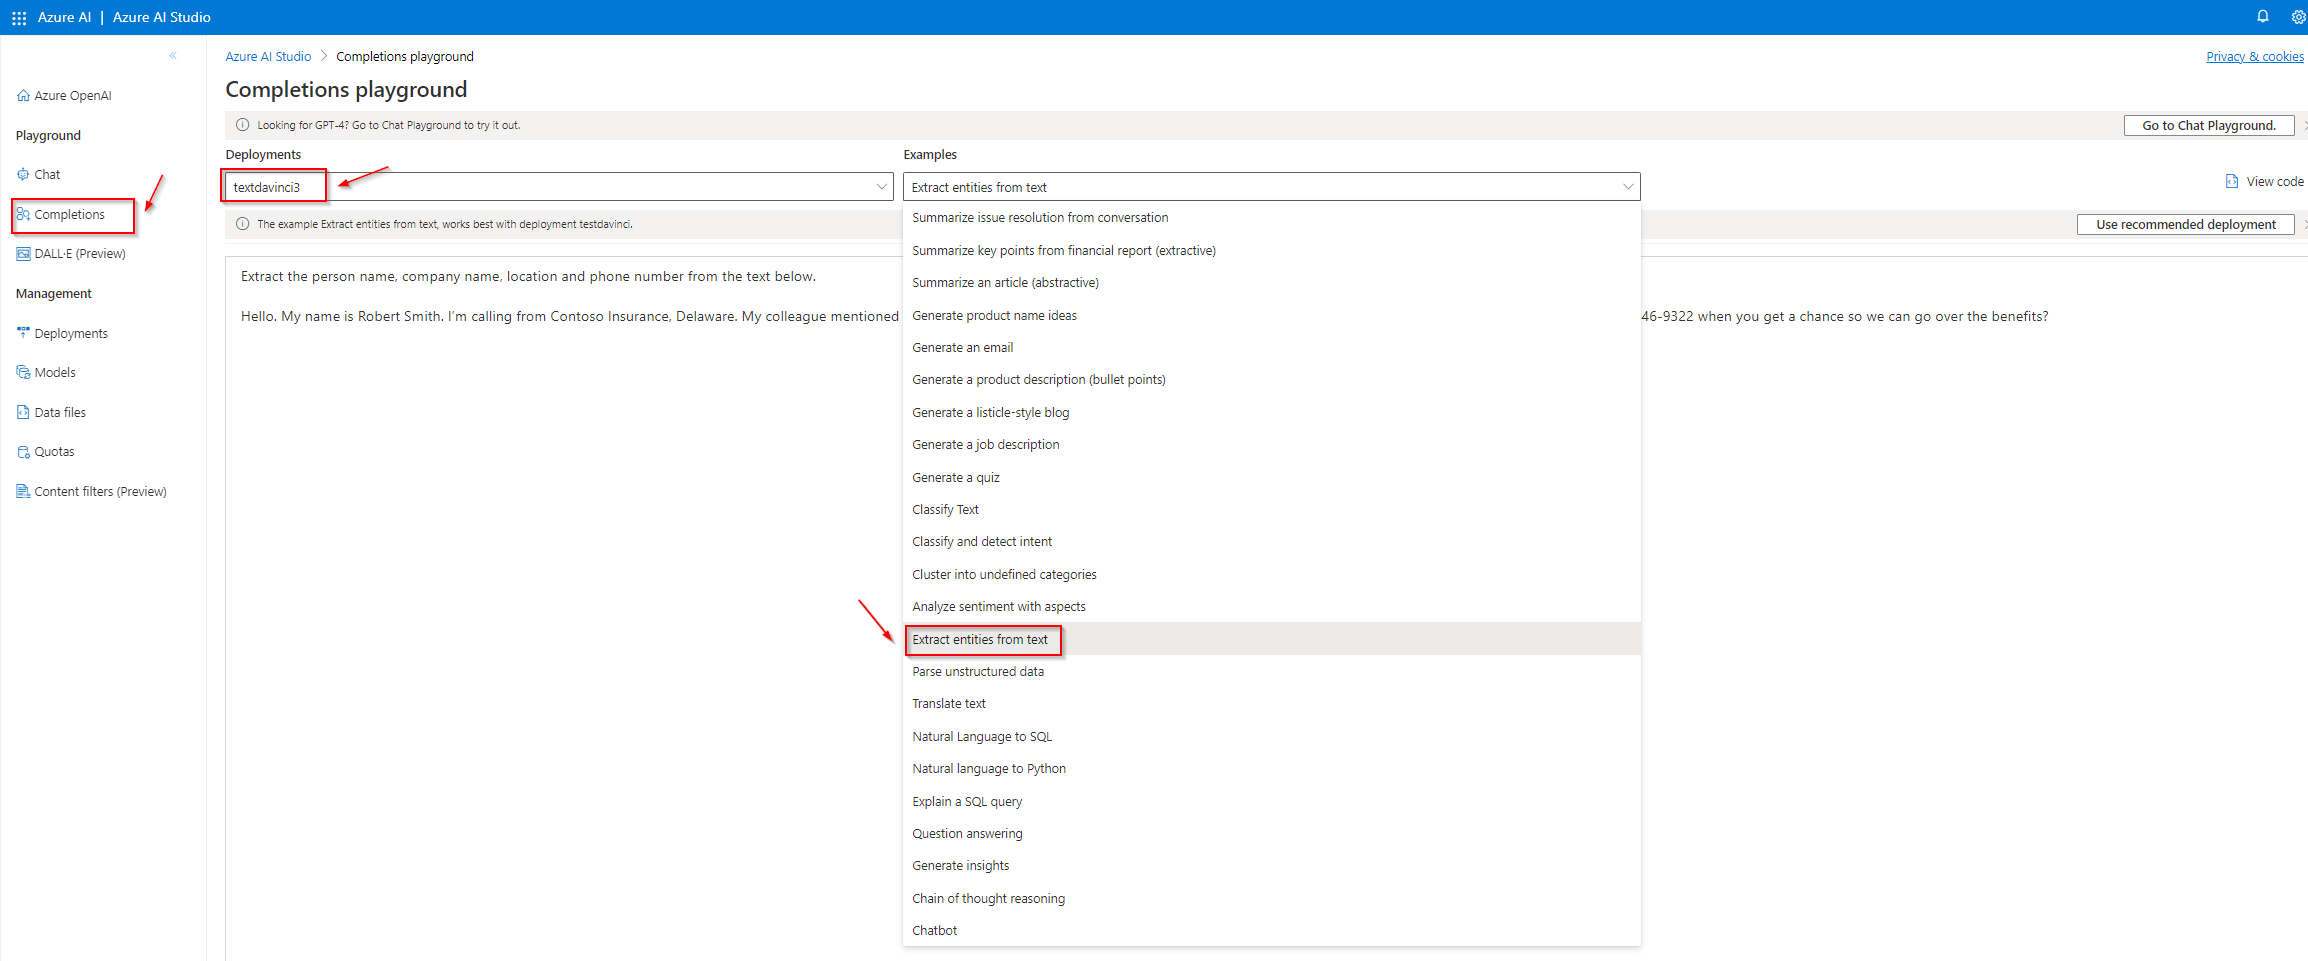Collapse the sidebar with double chevron

(173, 56)
